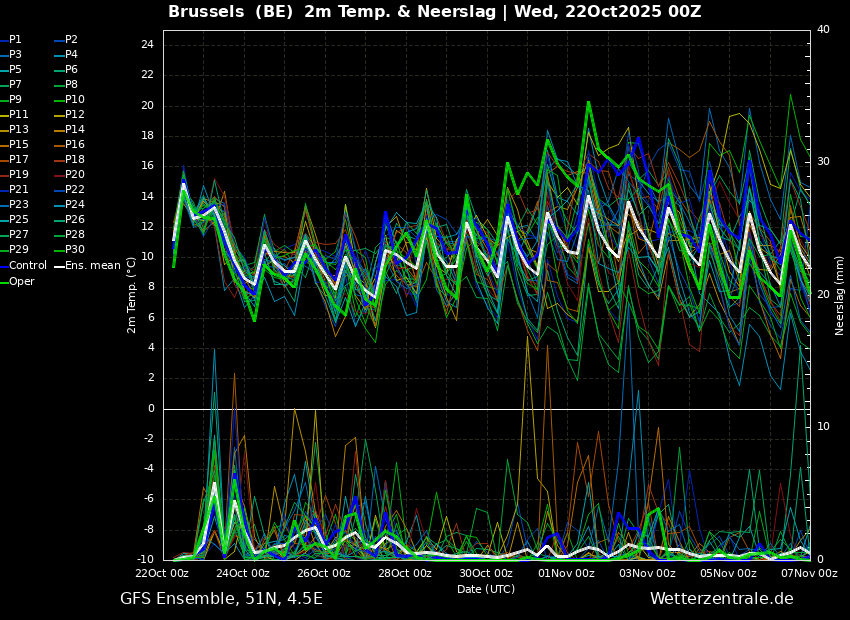Select the Ens. mean legend entry
This screenshot has width=850, height=620.
point(92,266)
